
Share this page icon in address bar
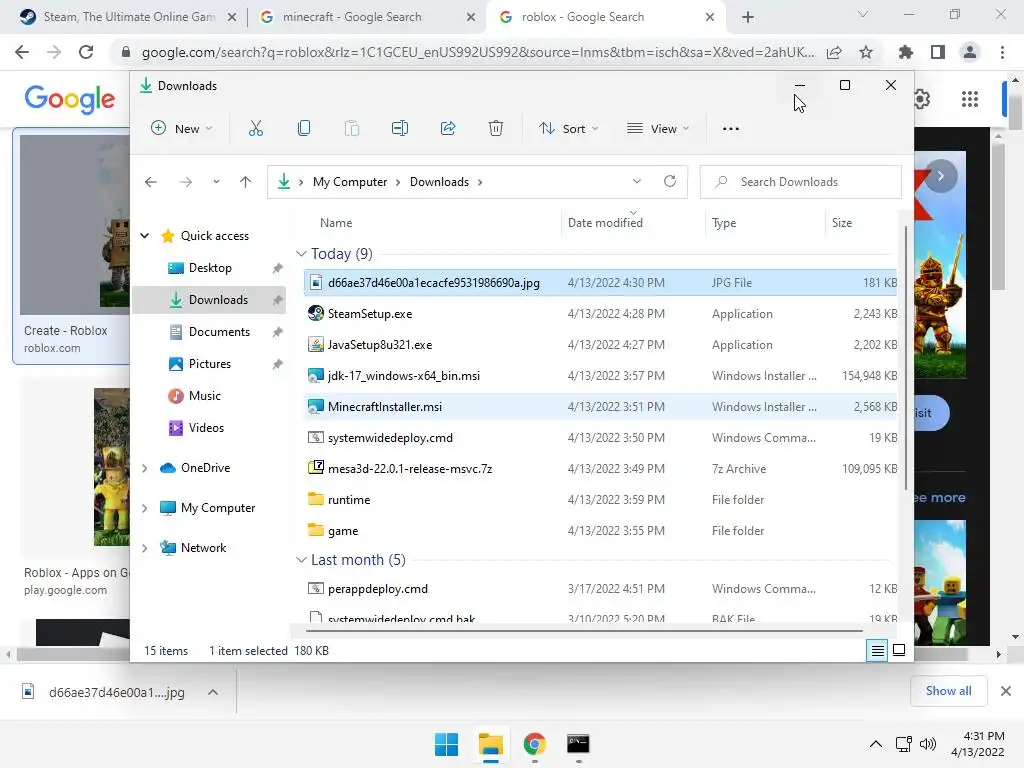pyautogui.click(x=834, y=52)
